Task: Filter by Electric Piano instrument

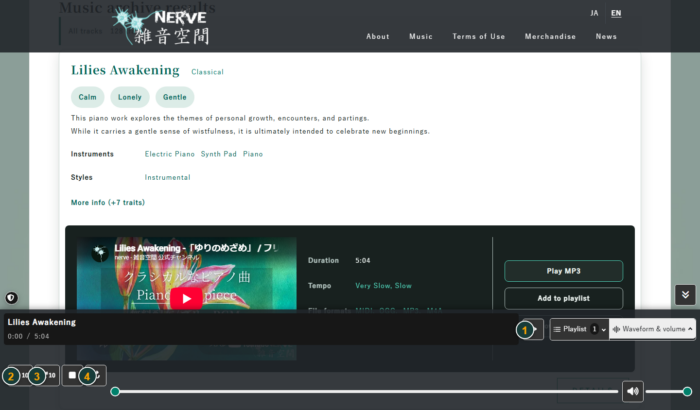Action: (x=170, y=154)
